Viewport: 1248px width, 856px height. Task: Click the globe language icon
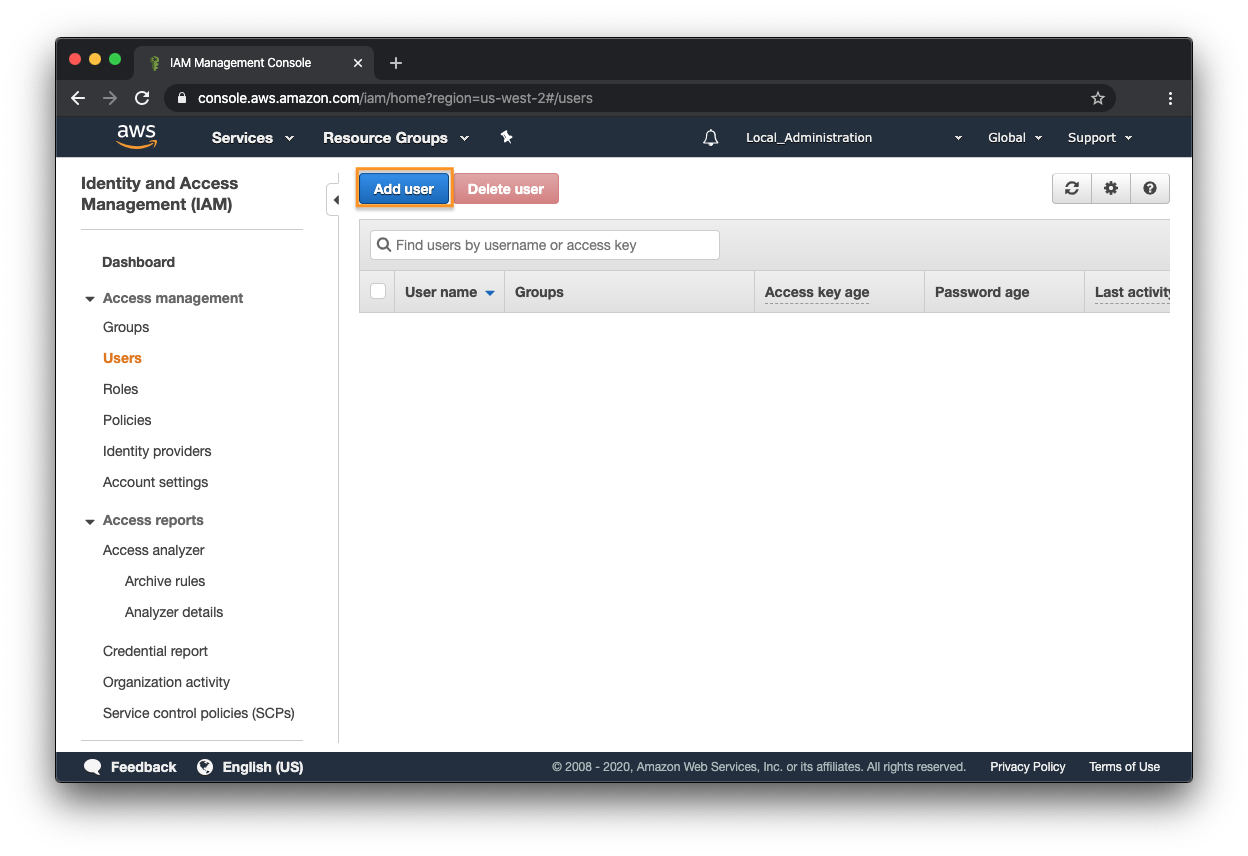click(205, 767)
